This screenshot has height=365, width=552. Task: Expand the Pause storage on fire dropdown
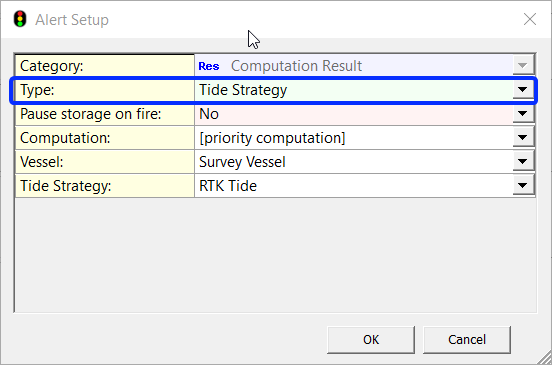522,114
